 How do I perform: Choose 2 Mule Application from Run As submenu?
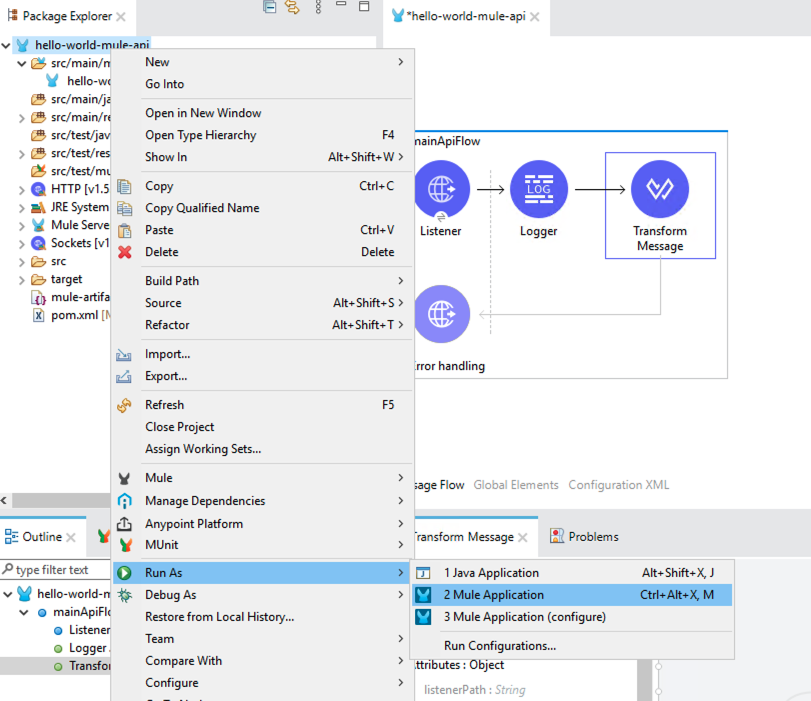pyautogui.click(x=494, y=595)
